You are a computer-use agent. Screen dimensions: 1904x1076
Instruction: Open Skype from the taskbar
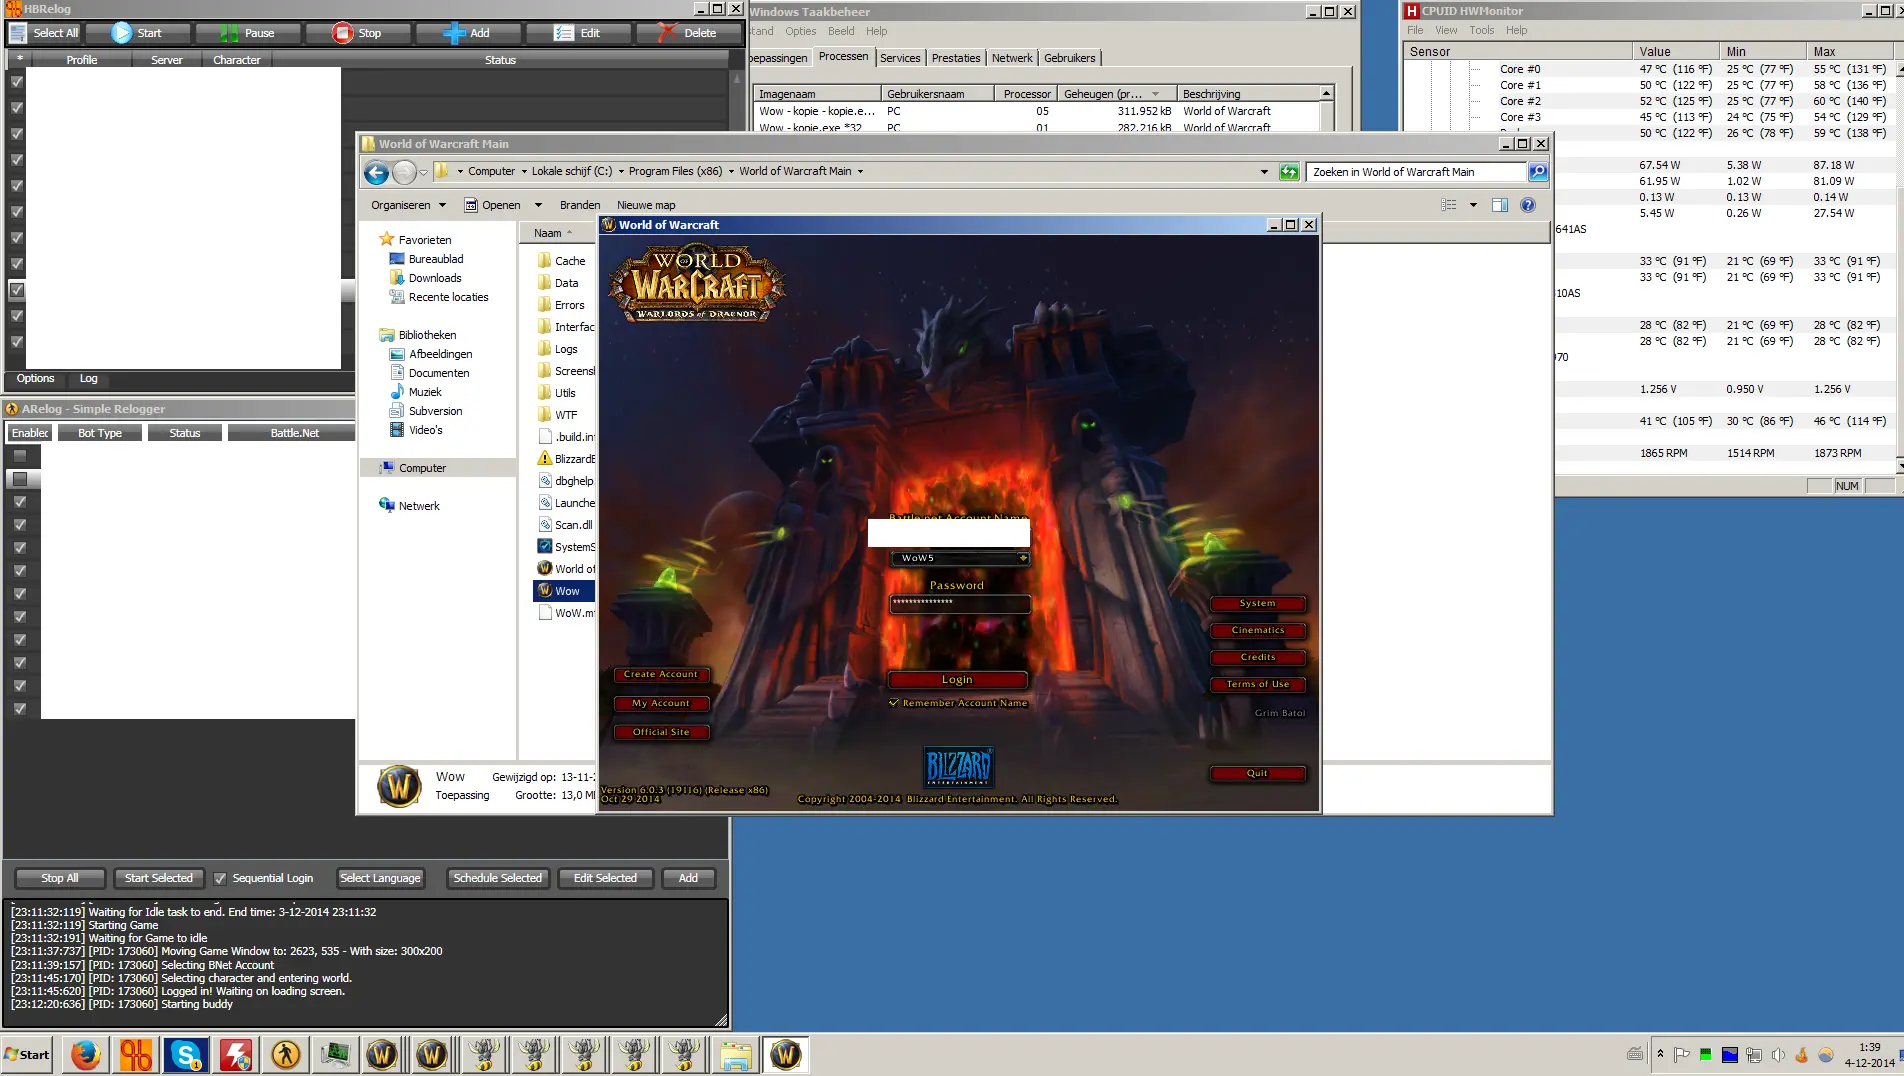(186, 1055)
